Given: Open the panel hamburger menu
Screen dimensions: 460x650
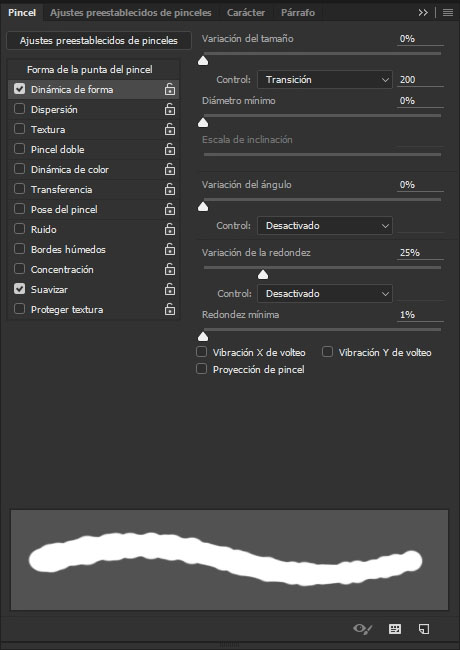Looking at the screenshot, I should [448, 12].
